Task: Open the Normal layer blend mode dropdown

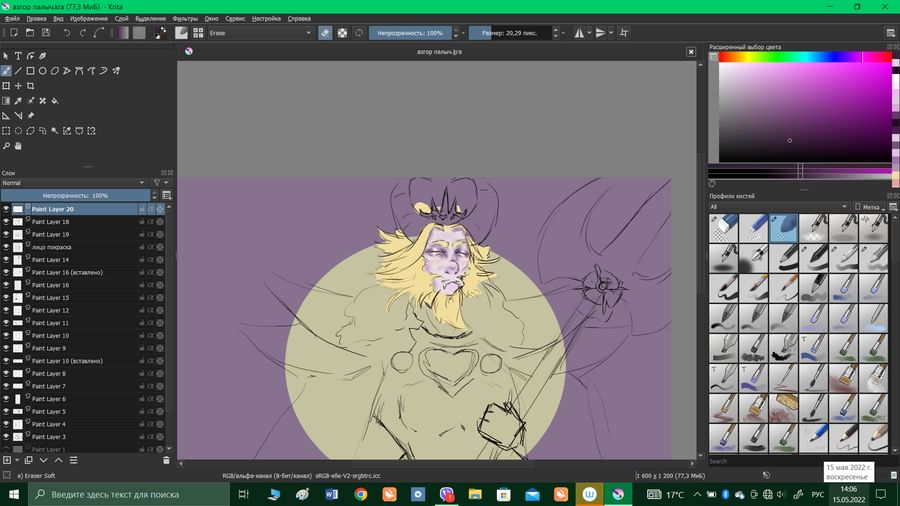Action: [x=73, y=182]
